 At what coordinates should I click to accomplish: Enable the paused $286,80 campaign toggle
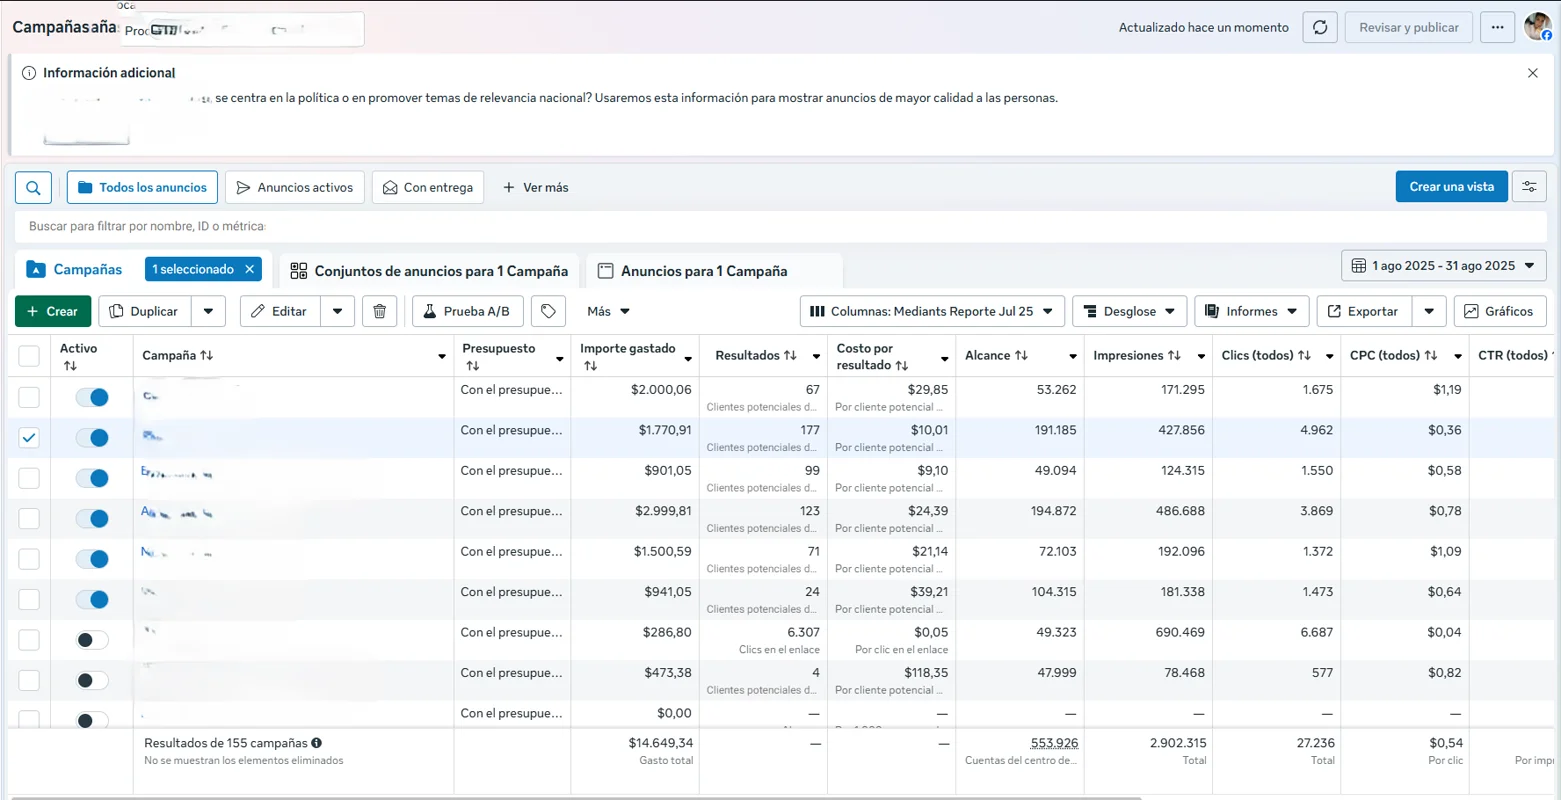(92, 640)
